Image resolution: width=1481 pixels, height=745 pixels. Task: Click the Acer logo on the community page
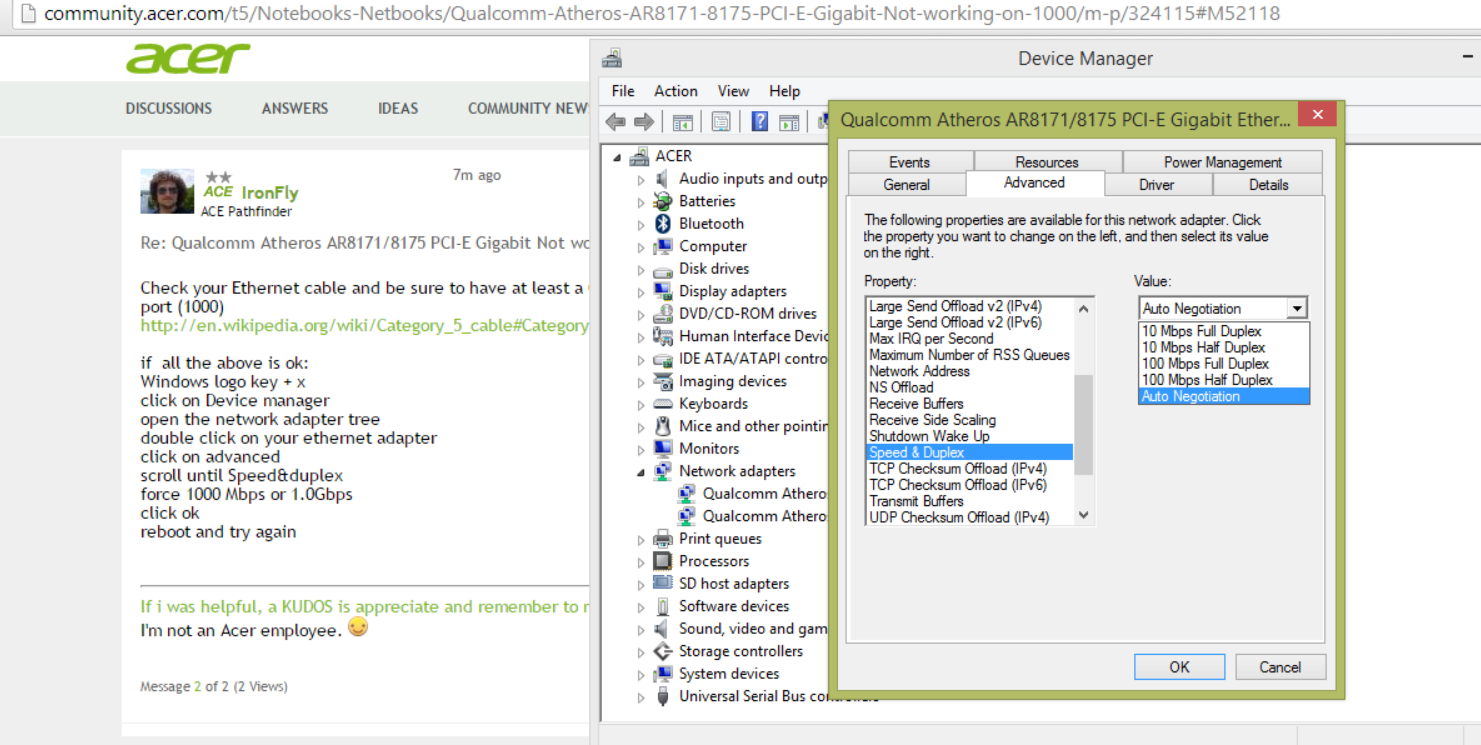(188, 58)
